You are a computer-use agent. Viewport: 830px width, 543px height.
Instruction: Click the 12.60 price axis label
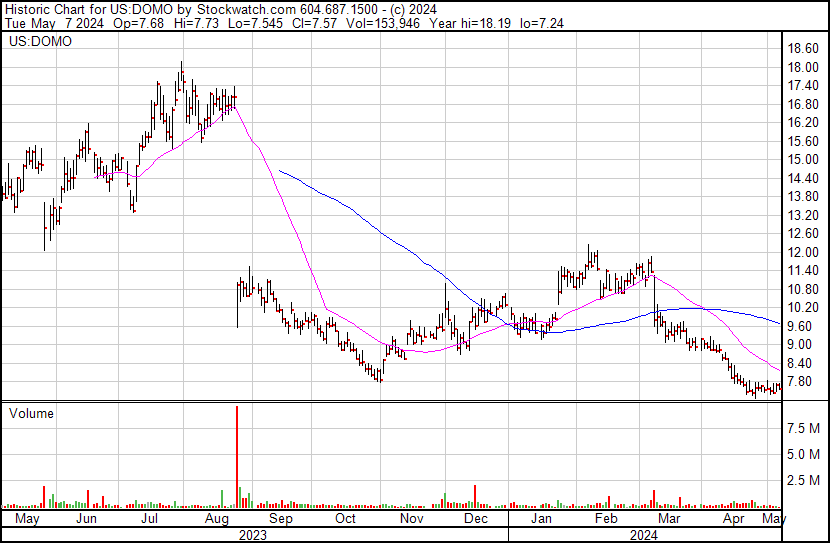803,234
